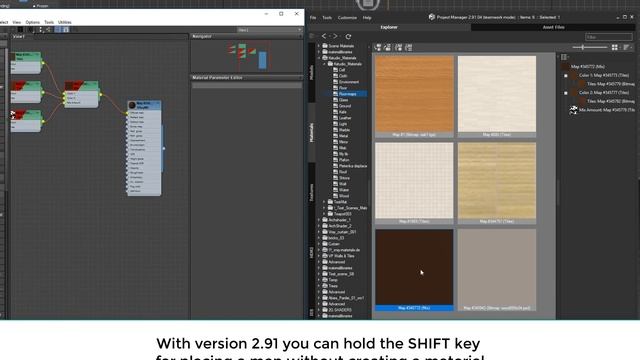The width and height of the screenshot is (640, 360).
Task: Select the Ground folder
Action: coord(344,106)
